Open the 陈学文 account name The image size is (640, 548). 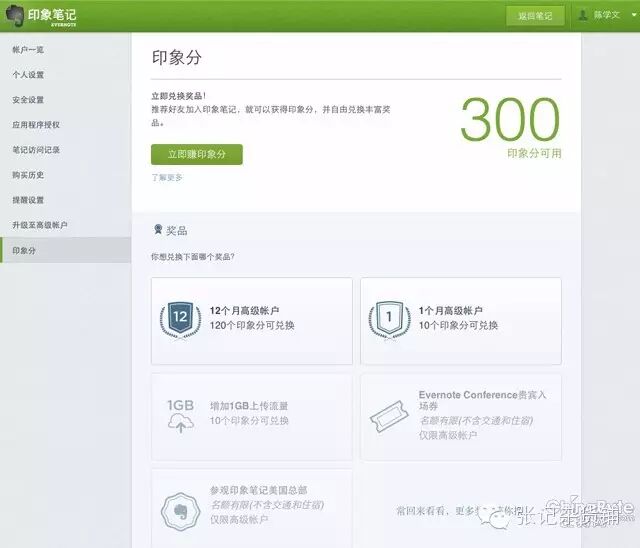click(607, 15)
